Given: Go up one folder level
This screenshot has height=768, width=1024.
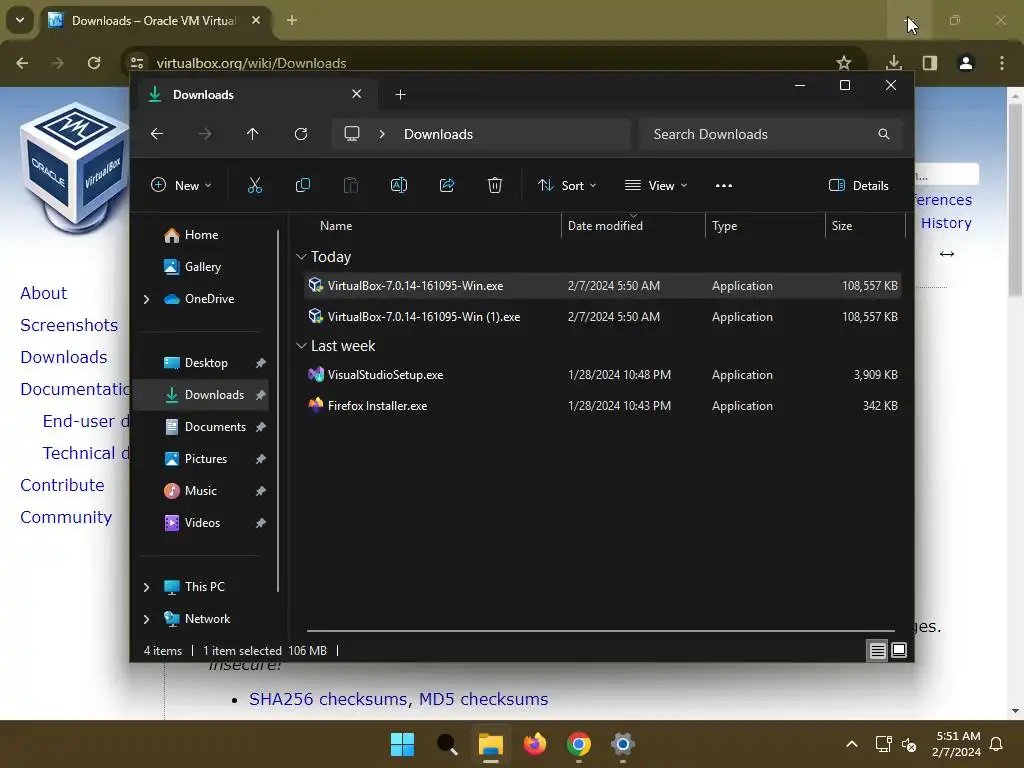Looking at the screenshot, I should coord(253,134).
